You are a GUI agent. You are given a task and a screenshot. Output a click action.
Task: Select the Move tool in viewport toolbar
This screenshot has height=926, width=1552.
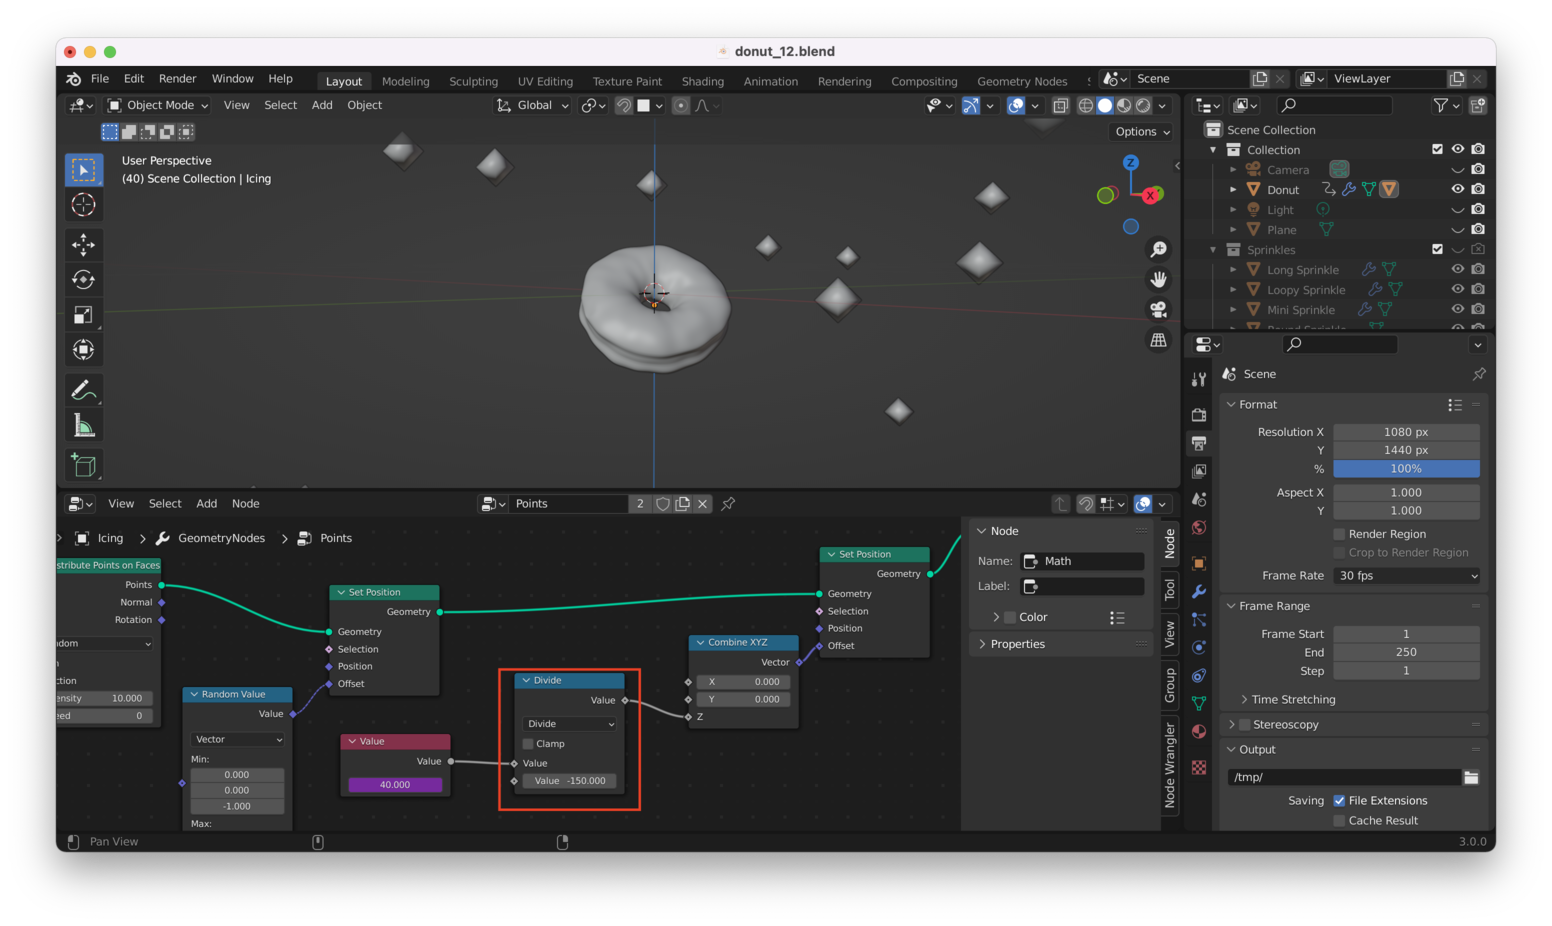84,244
